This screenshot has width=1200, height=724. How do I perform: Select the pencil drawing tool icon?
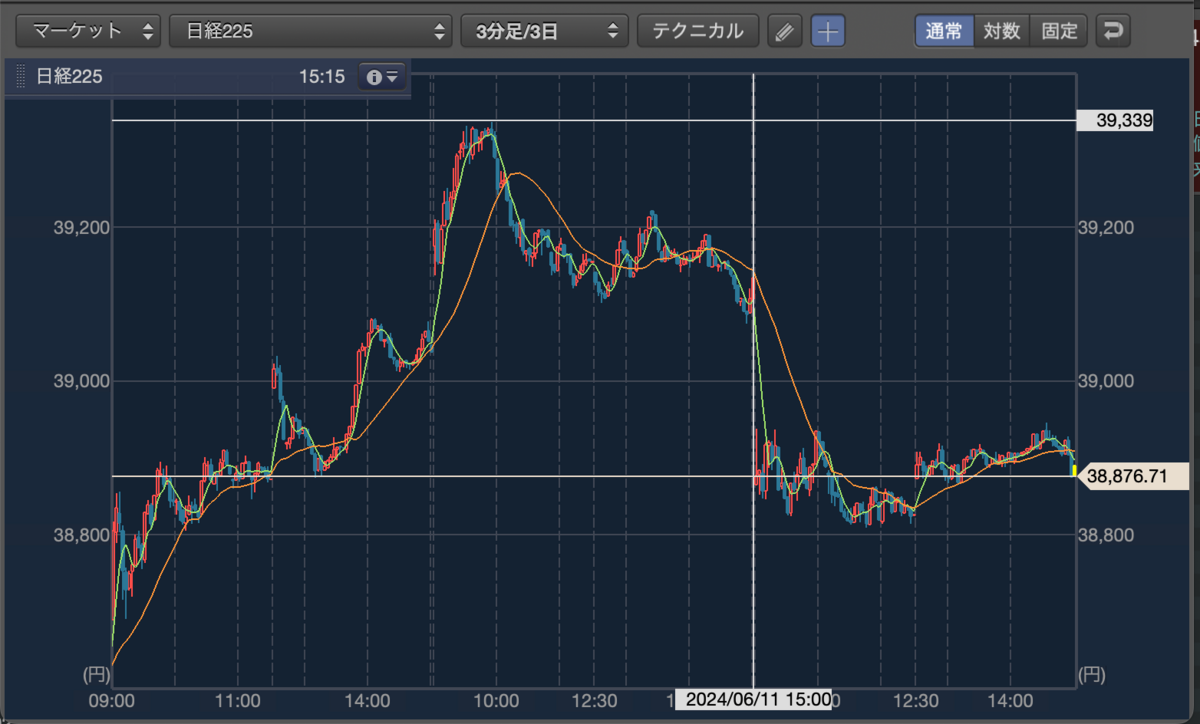click(x=785, y=31)
